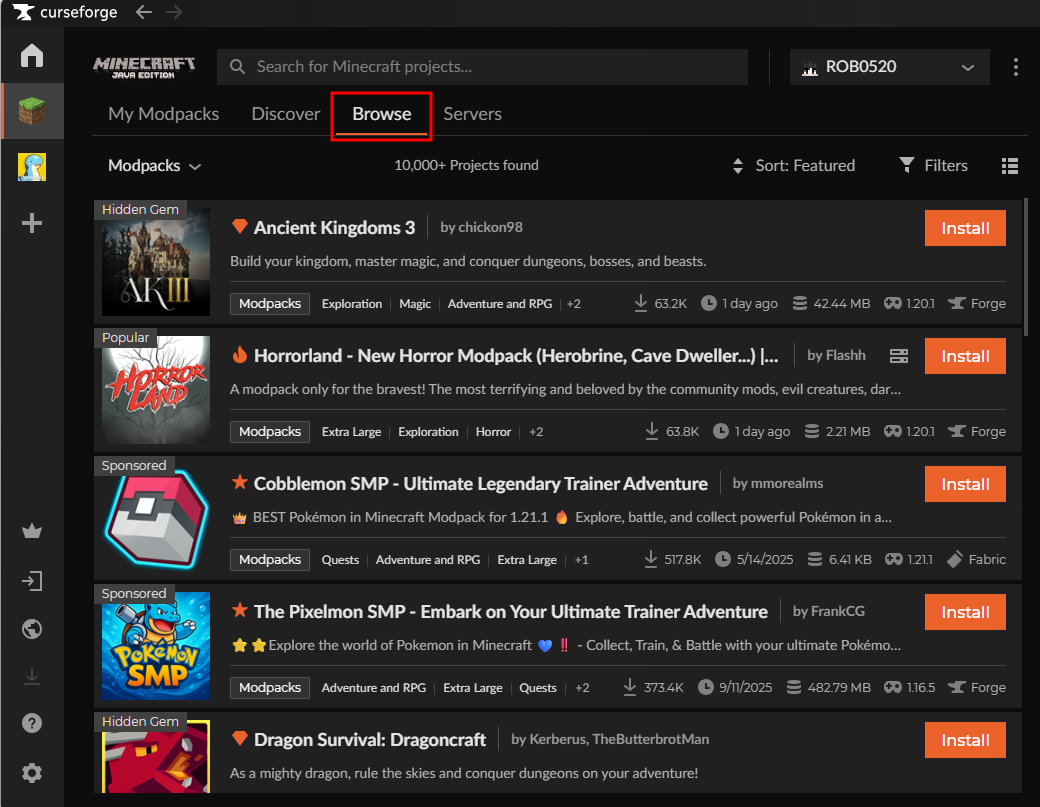Click author mmorealms
The image size is (1040, 807).
pyautogui.click(x=787, y=483)
